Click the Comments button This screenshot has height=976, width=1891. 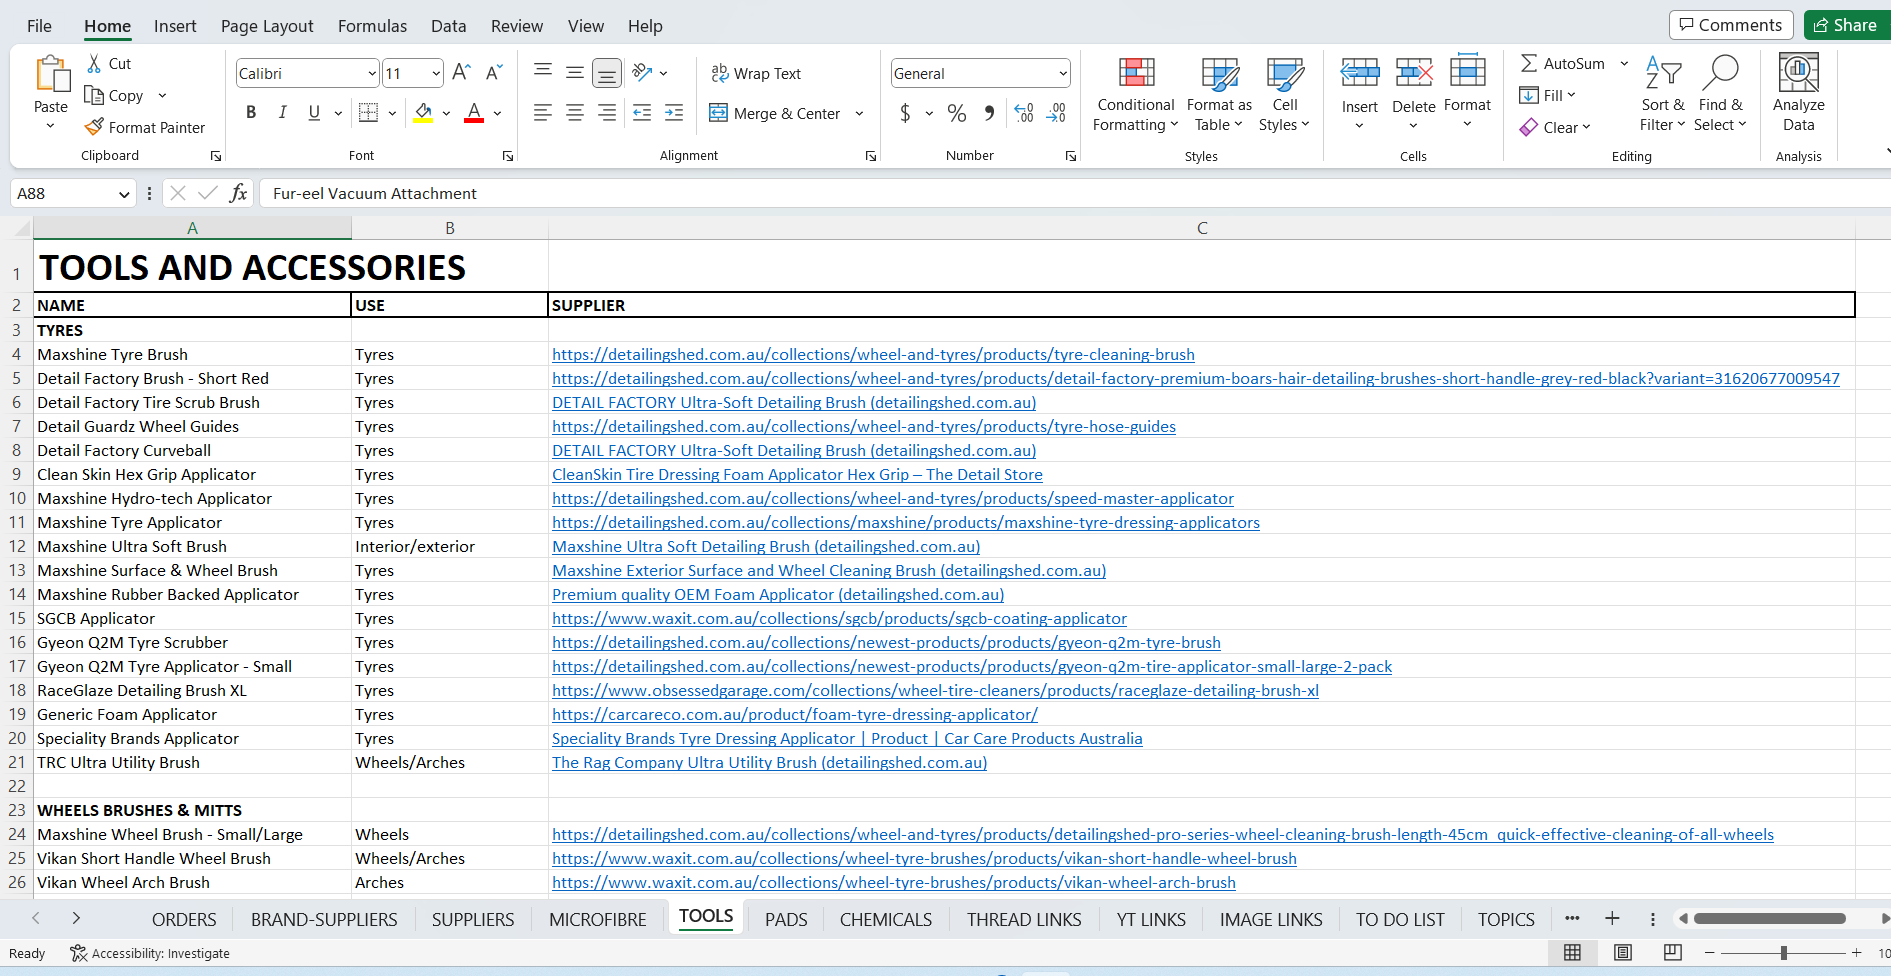coord(1731,25)
